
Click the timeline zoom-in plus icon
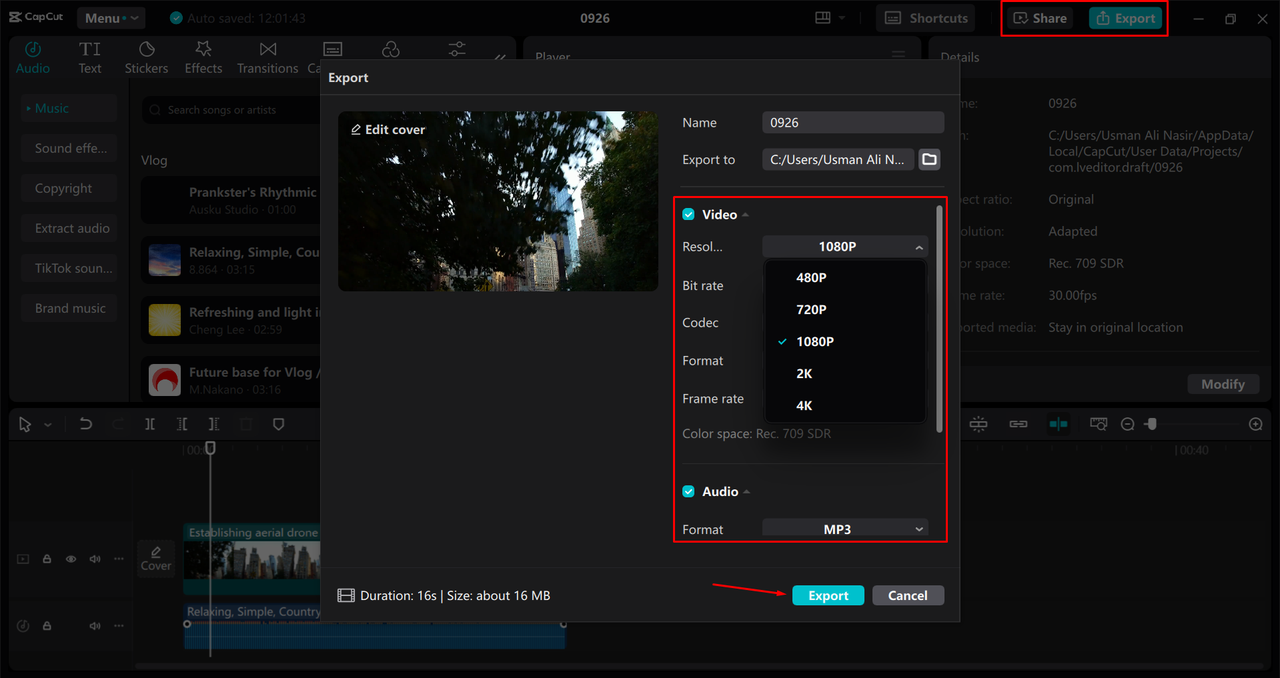(x=1256, y=424)
